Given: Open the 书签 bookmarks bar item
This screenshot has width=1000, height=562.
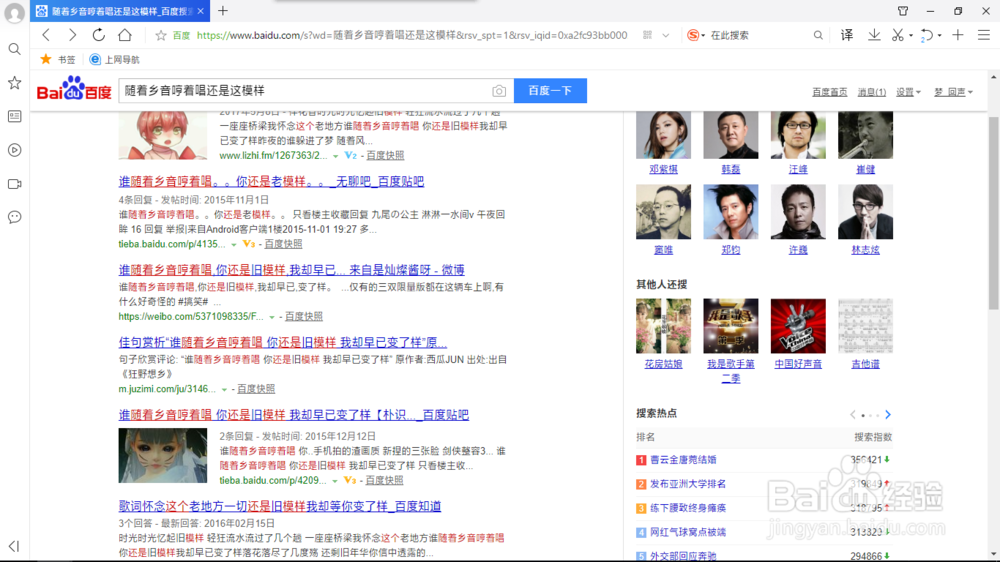Looking at the screenshot, I should (x=59, y=59).
